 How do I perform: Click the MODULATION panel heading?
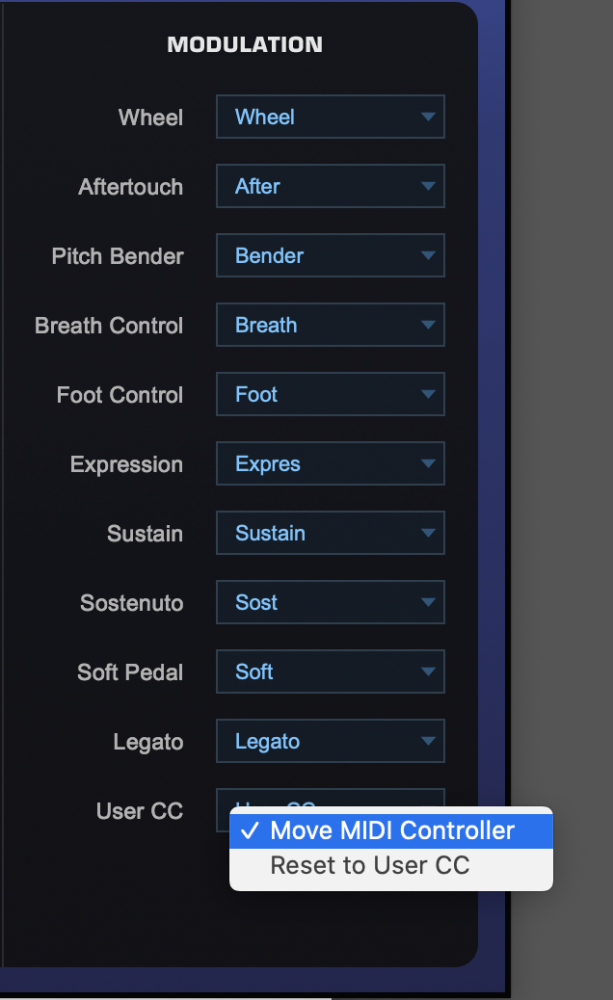tap(245, 44)
